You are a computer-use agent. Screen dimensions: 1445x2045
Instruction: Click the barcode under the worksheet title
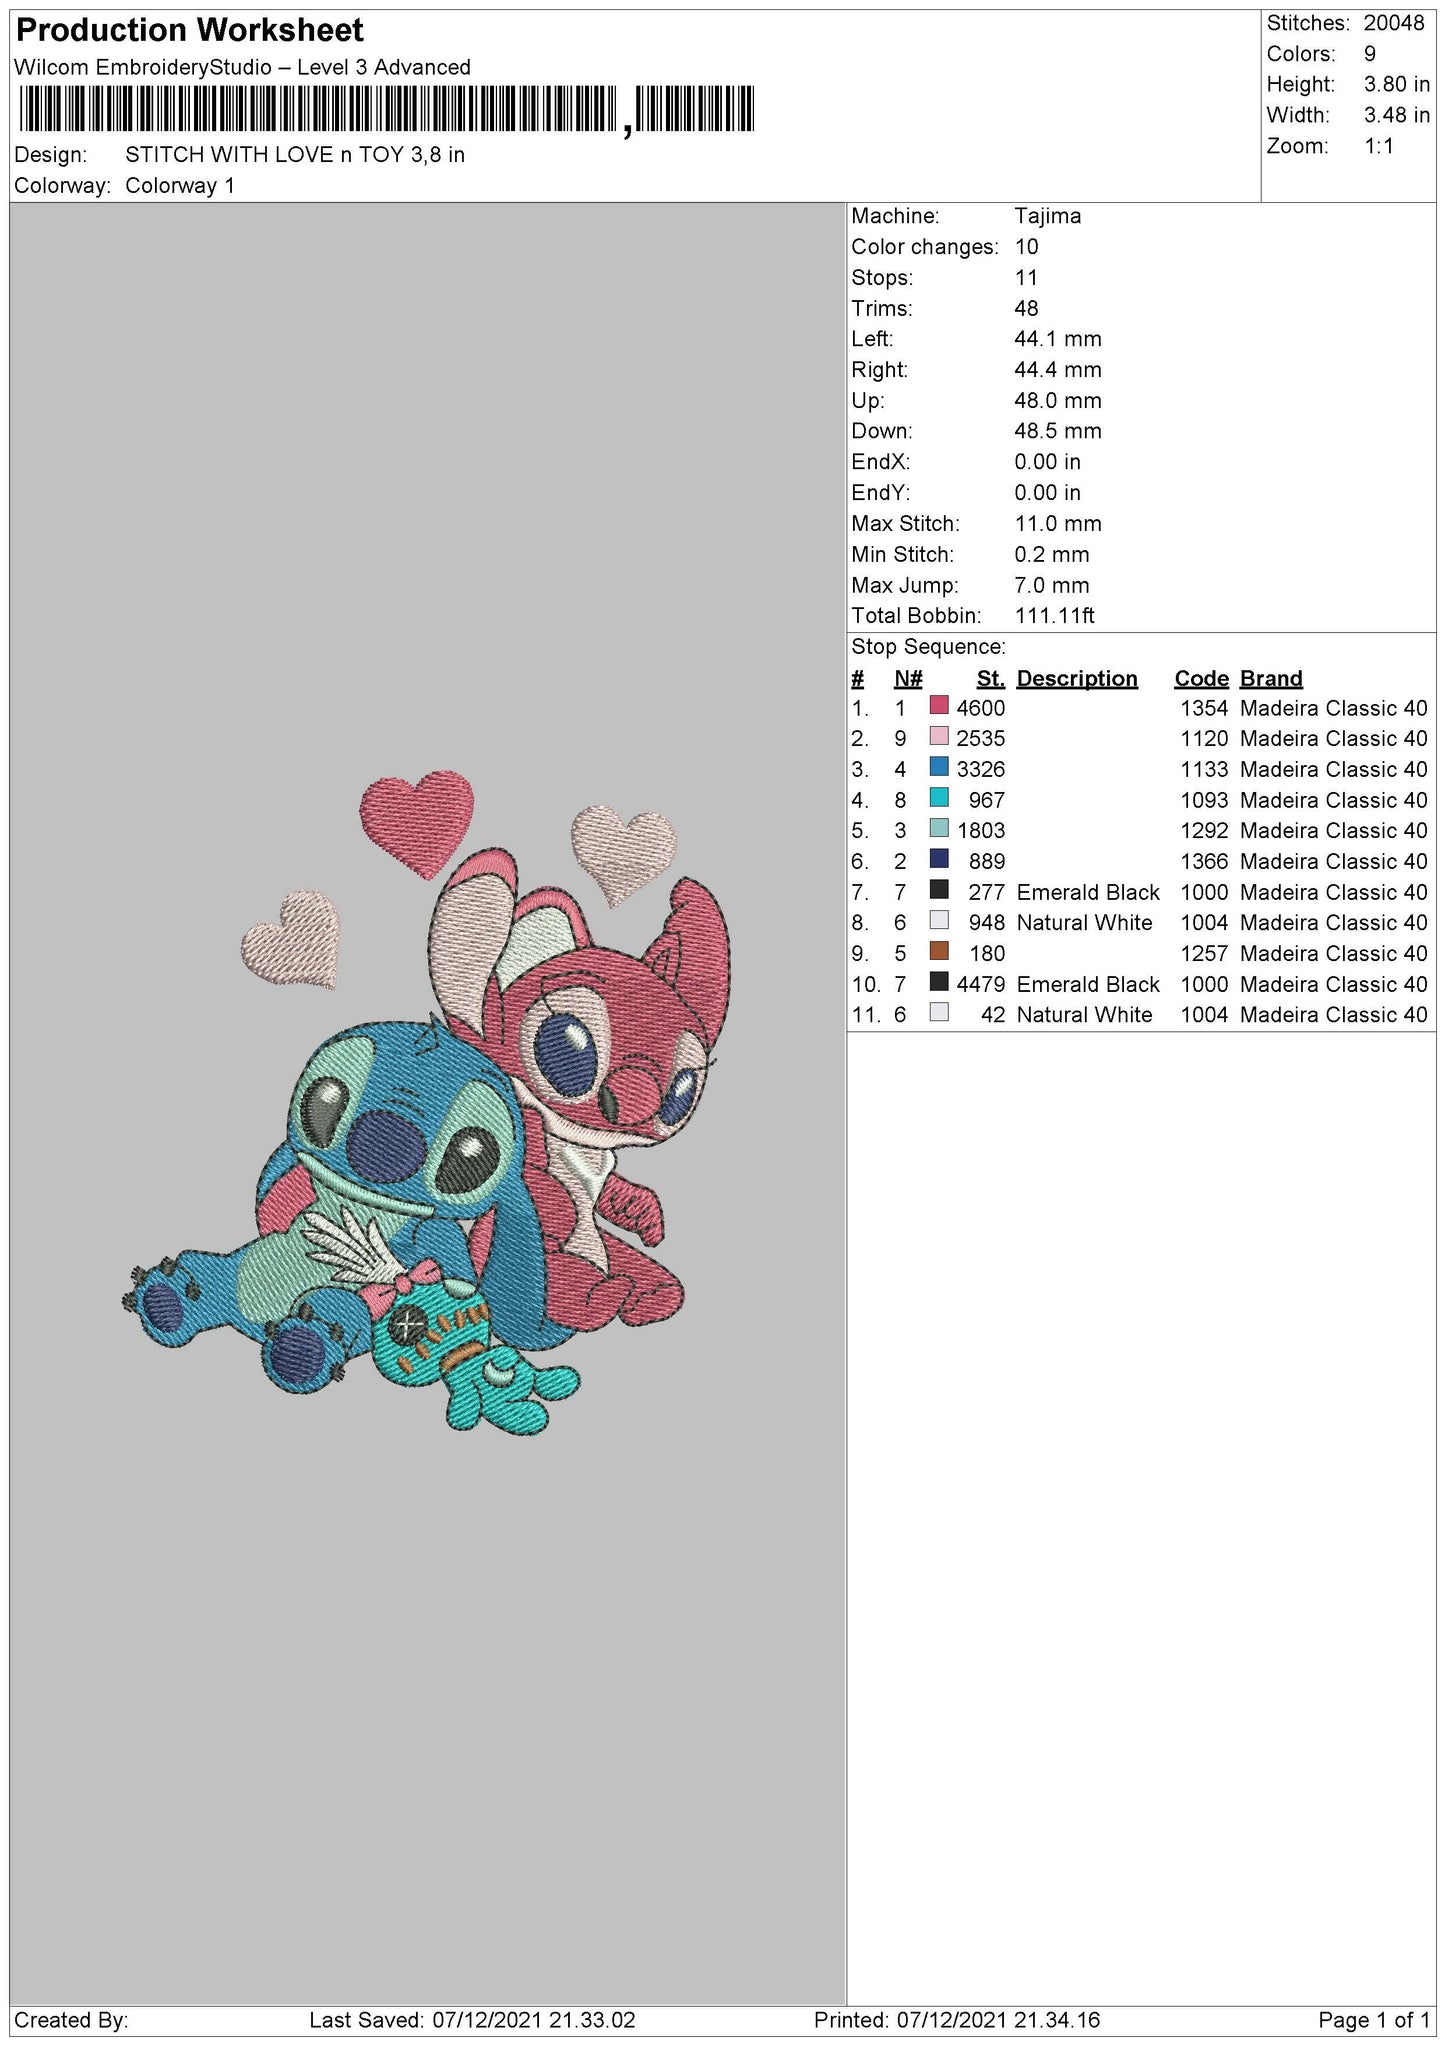click(x=386, y=109)
